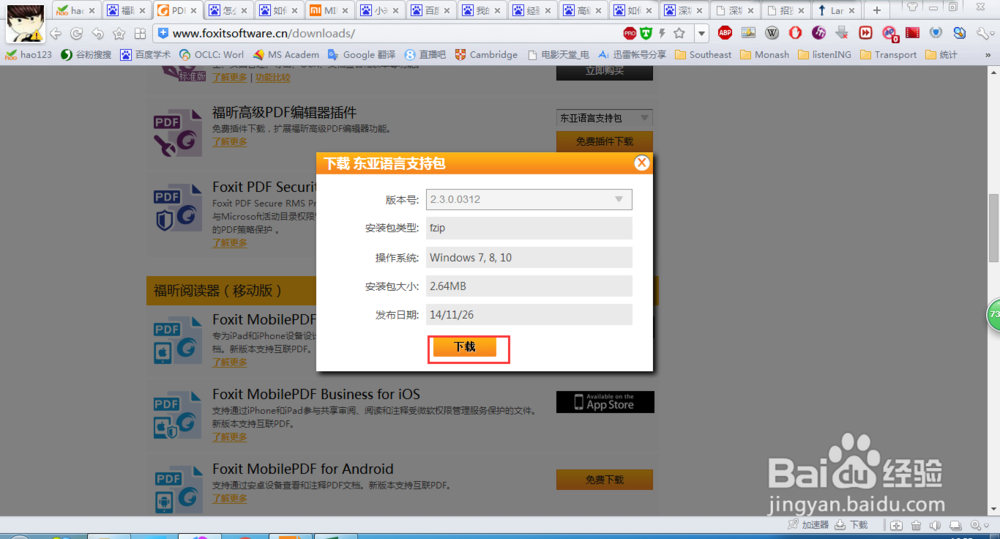Toggle the speaker mute icon in status bar
The image size is (1000, 539).
[935, 525]
